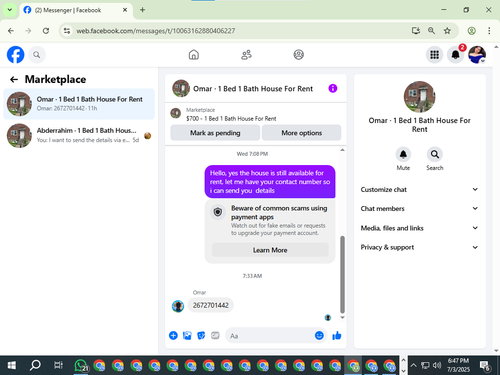Viewport: 500px width, 375px height.
Task: Open WhatsApp from the taskbar
Action: tap(81, 365)
